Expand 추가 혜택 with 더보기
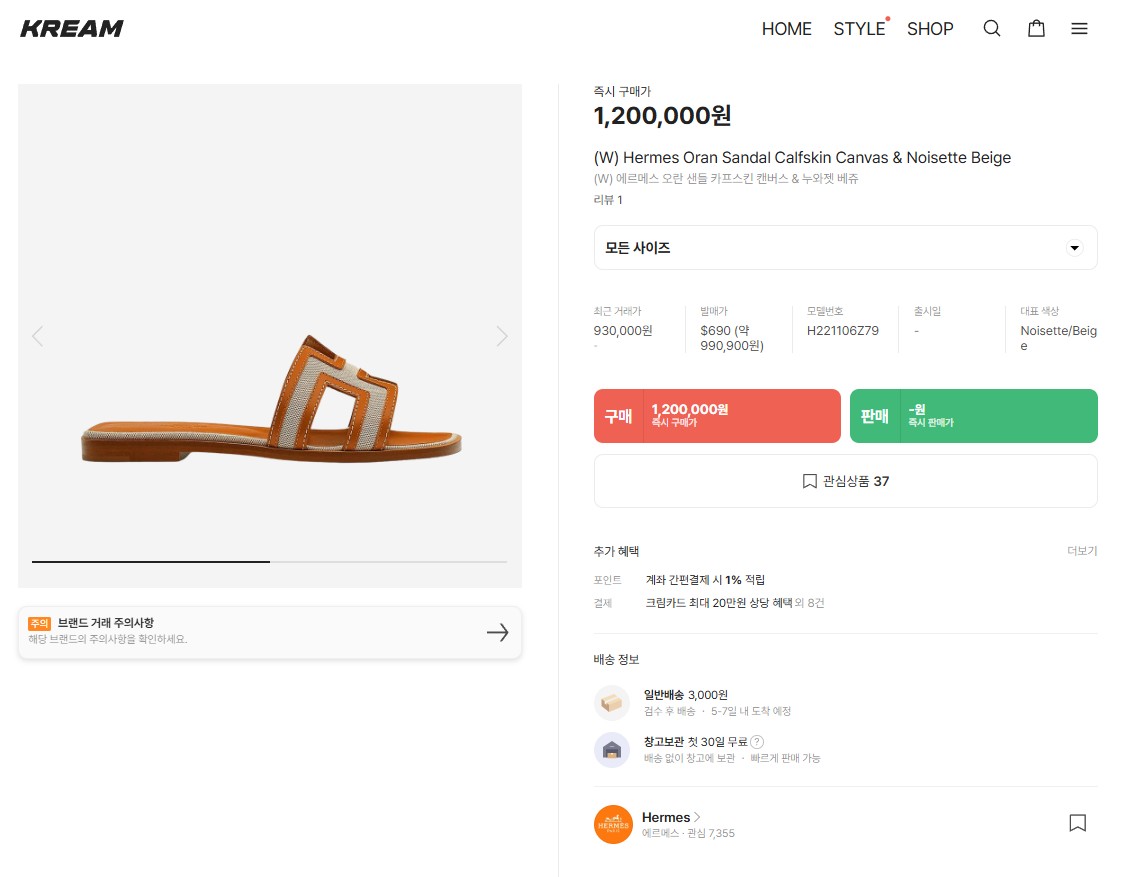The image size is (1141, 877). click(x=1081, y=551)
